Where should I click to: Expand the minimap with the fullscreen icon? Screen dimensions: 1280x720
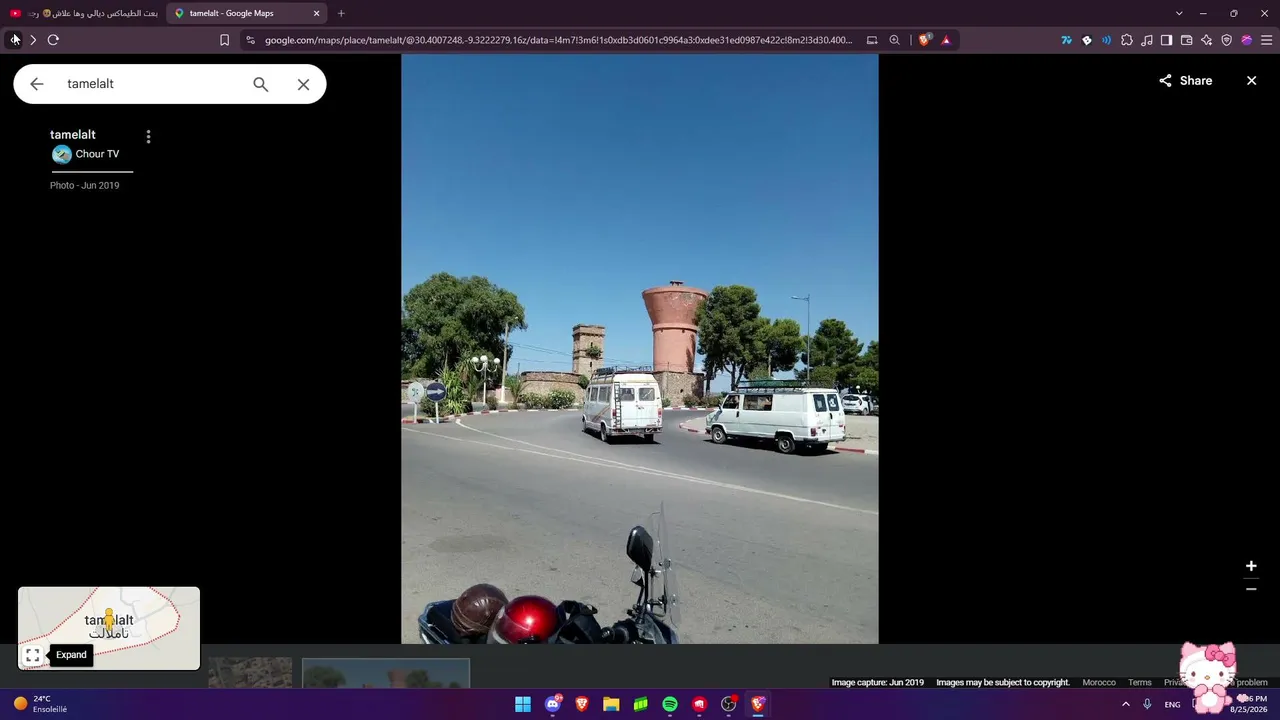tap(33, 655)
